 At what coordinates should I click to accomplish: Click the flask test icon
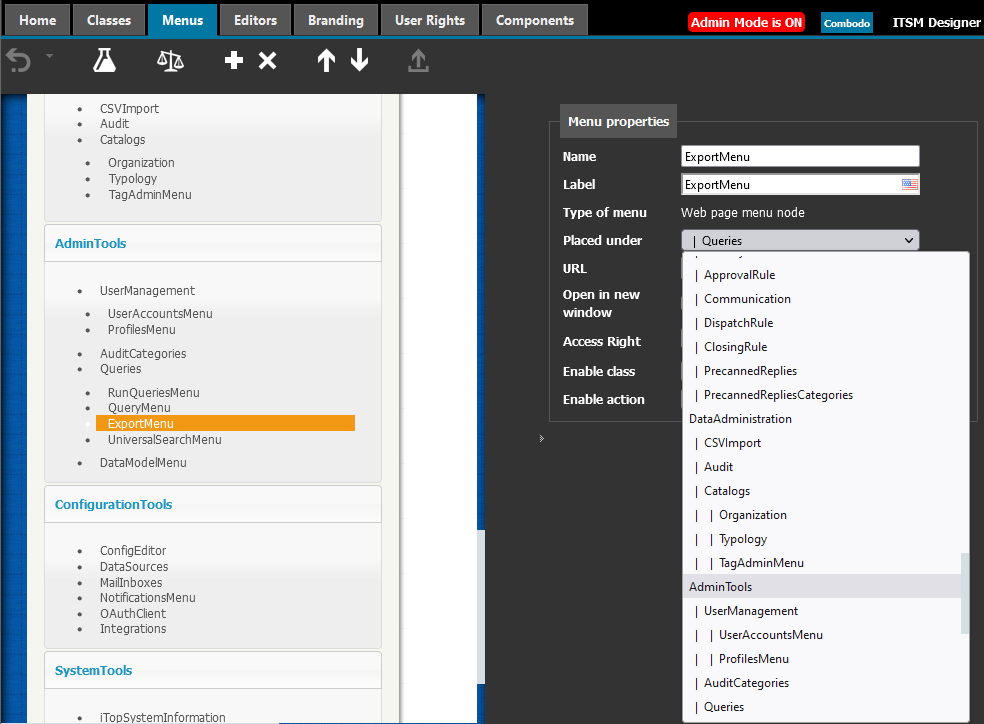pyautogui.click(x=104, y=61)
